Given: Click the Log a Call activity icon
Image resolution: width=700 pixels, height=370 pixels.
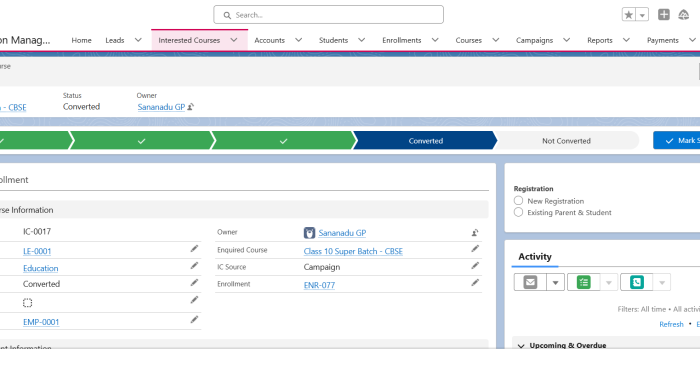Looking at the screenshot, I should (x=637, y=282).
